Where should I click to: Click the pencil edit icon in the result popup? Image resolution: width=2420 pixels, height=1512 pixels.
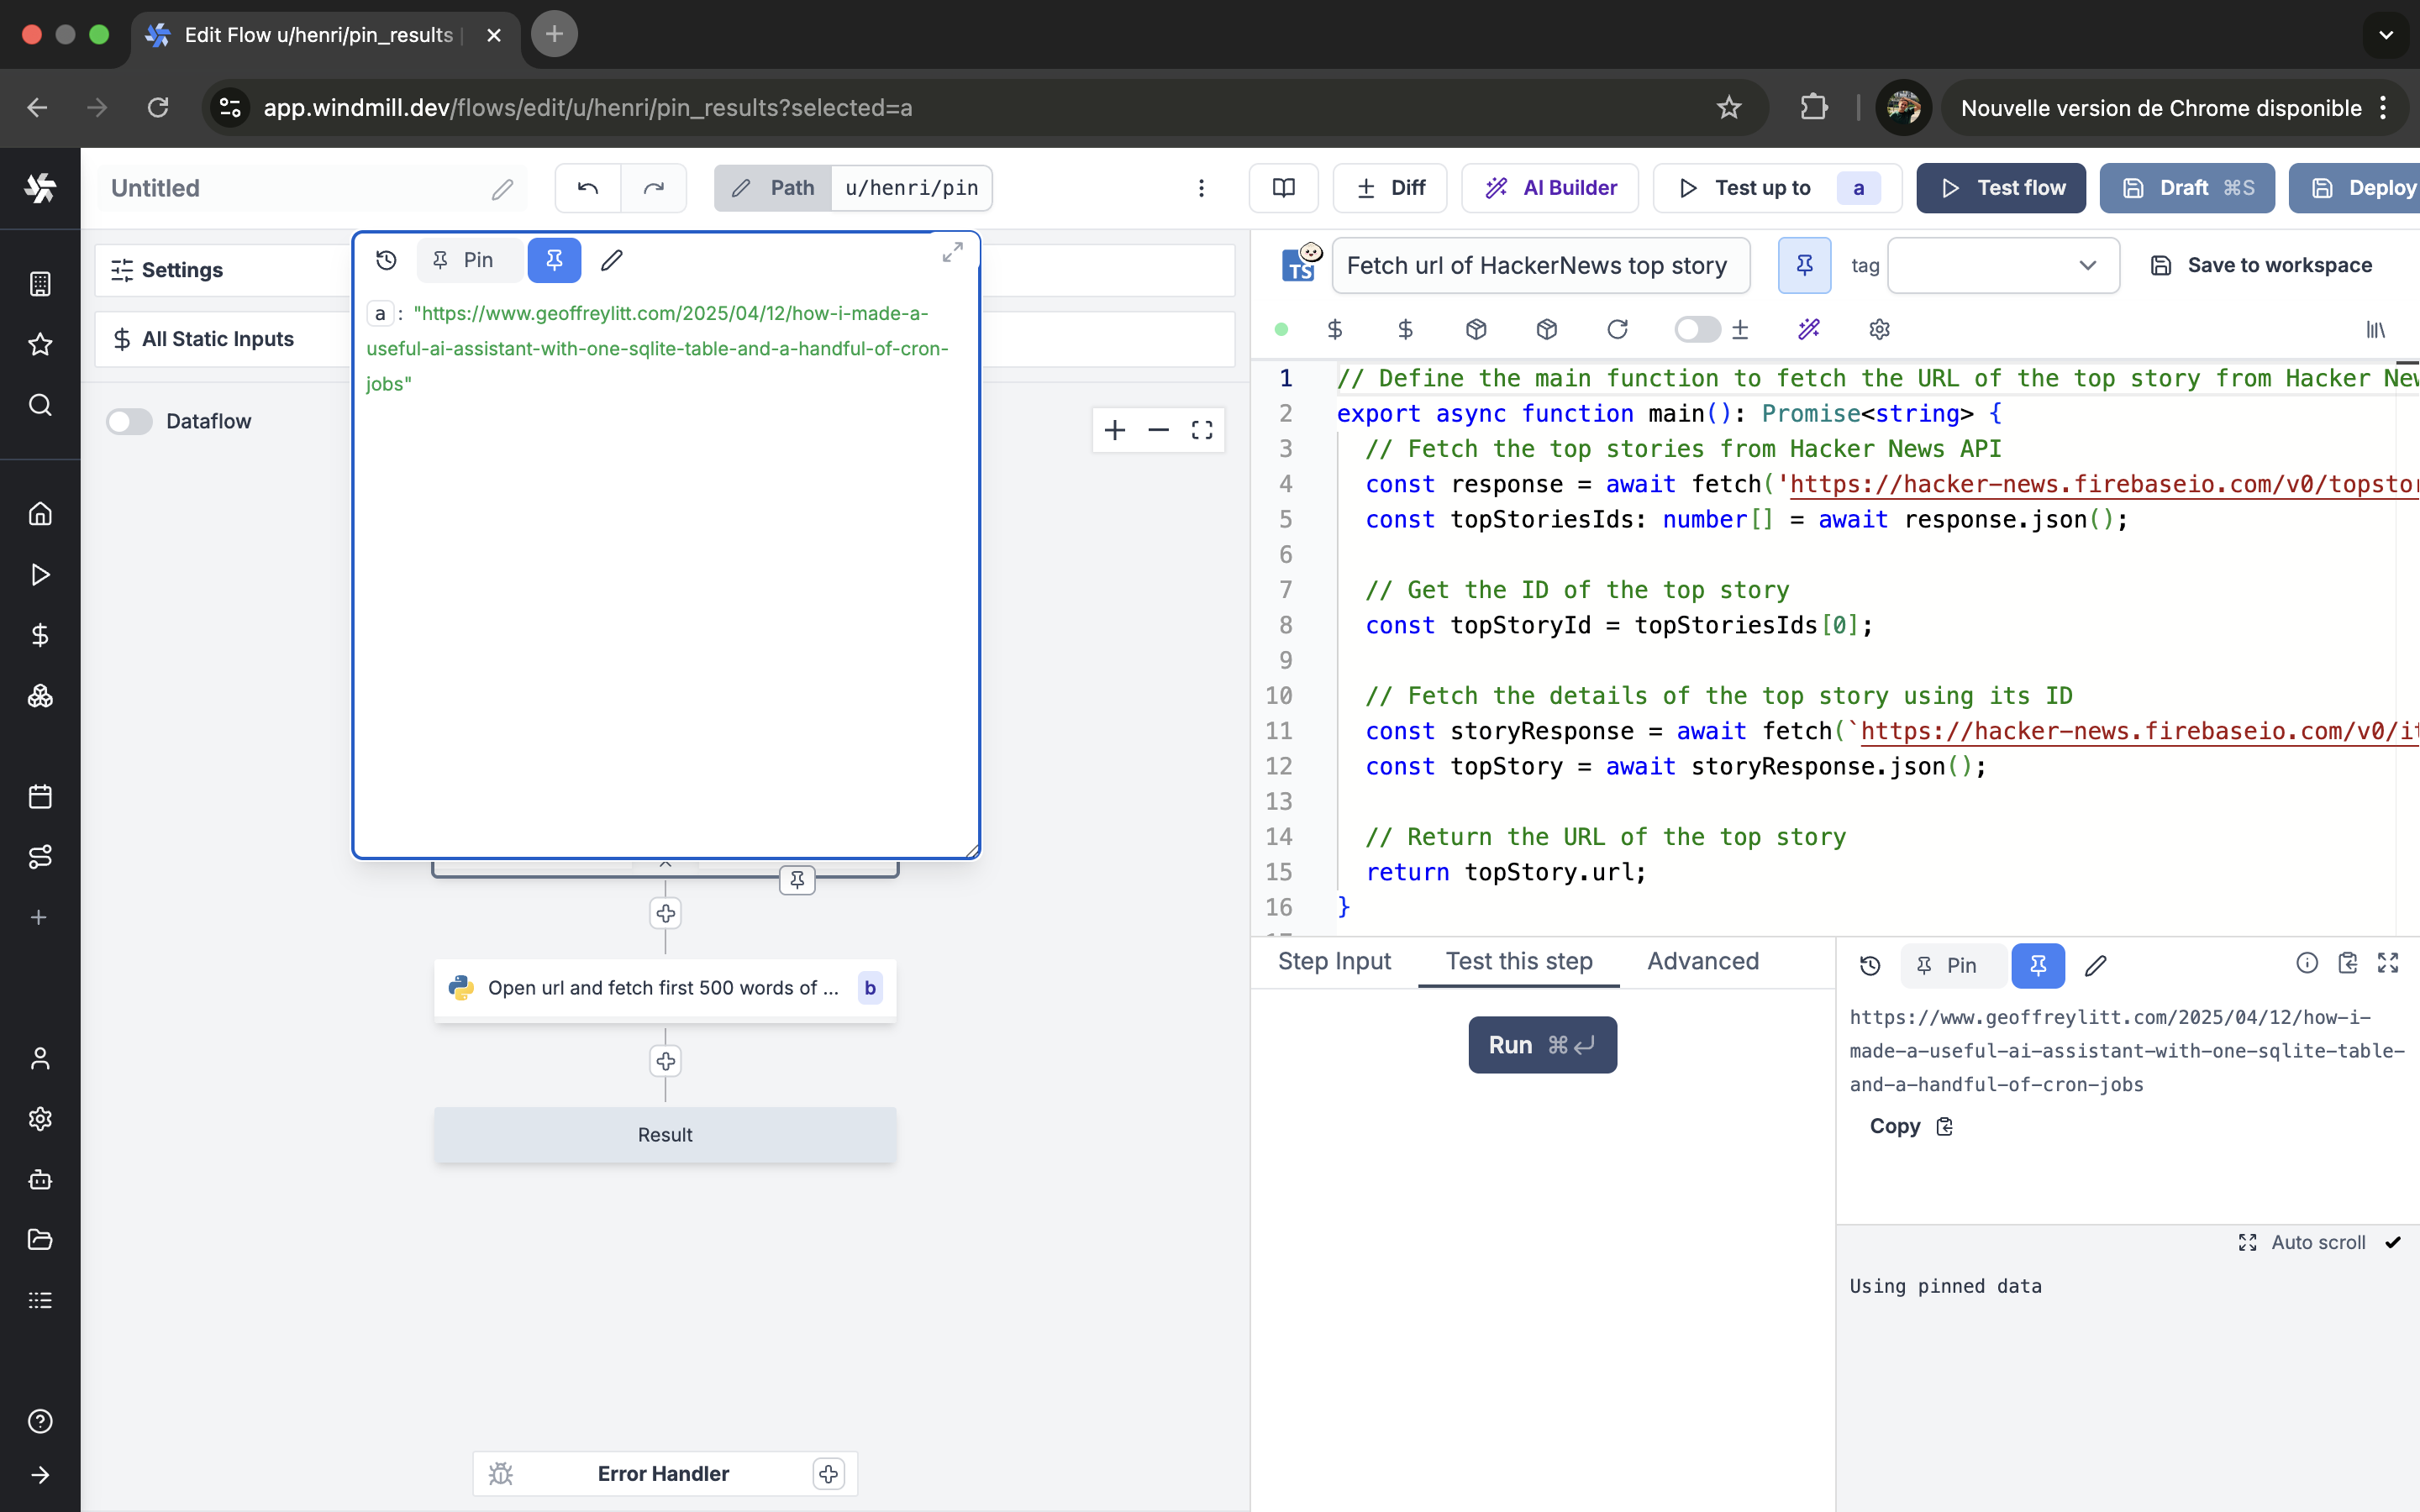612,260
